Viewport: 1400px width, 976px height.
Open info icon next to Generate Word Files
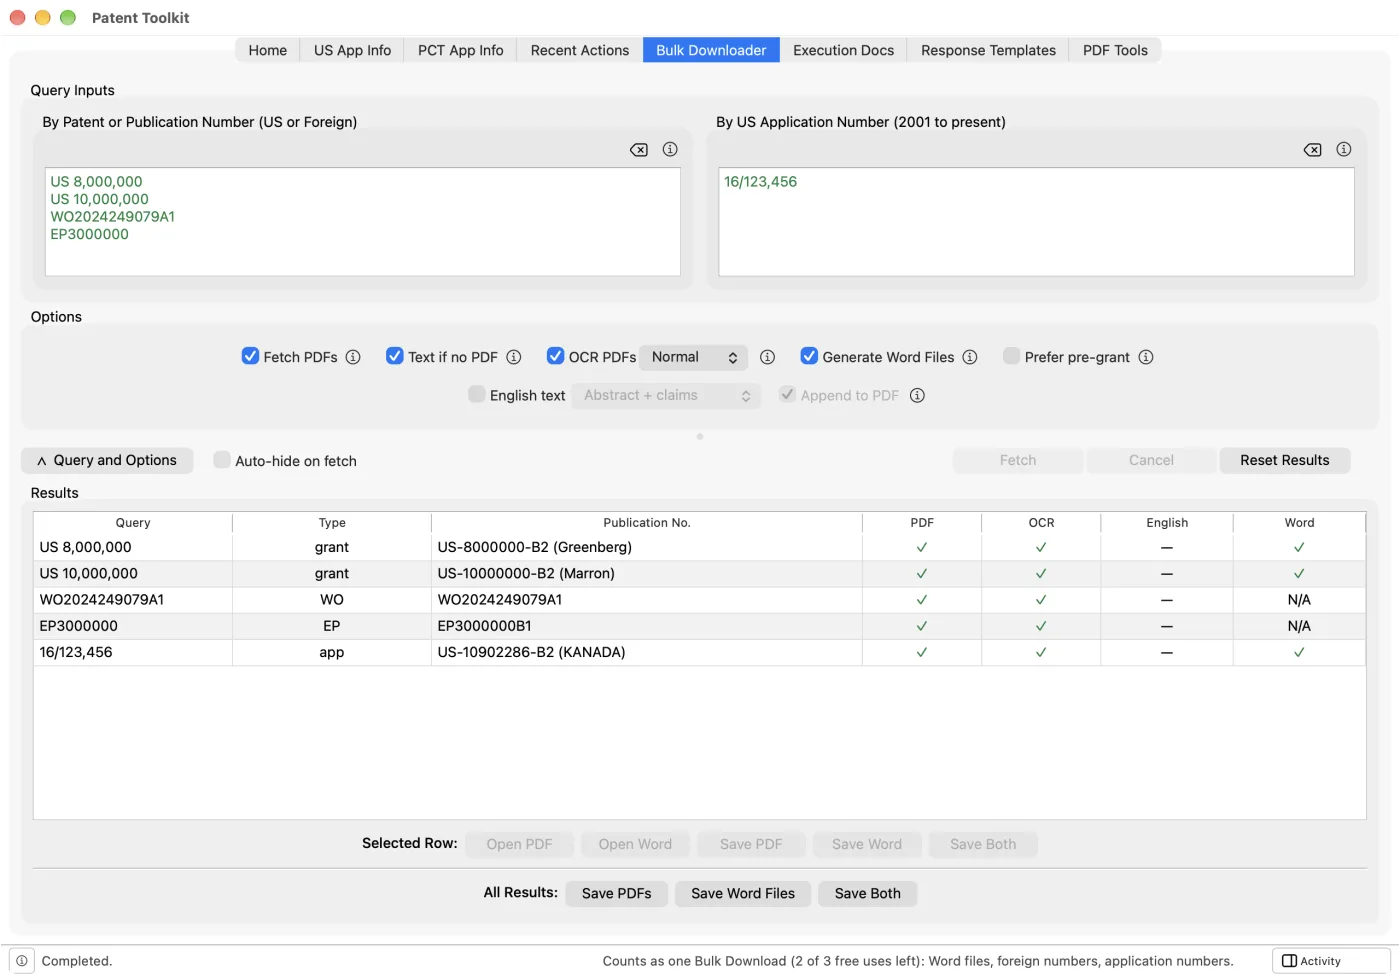pyautogui.click(x=970, y=357)
